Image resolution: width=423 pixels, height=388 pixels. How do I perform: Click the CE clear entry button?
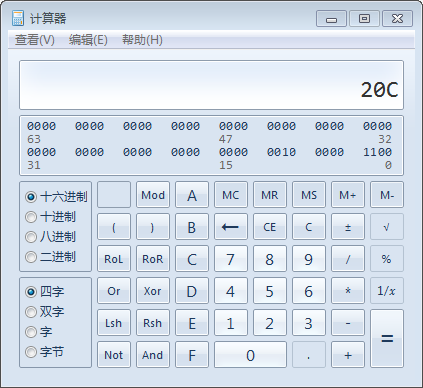coord(270,227)
